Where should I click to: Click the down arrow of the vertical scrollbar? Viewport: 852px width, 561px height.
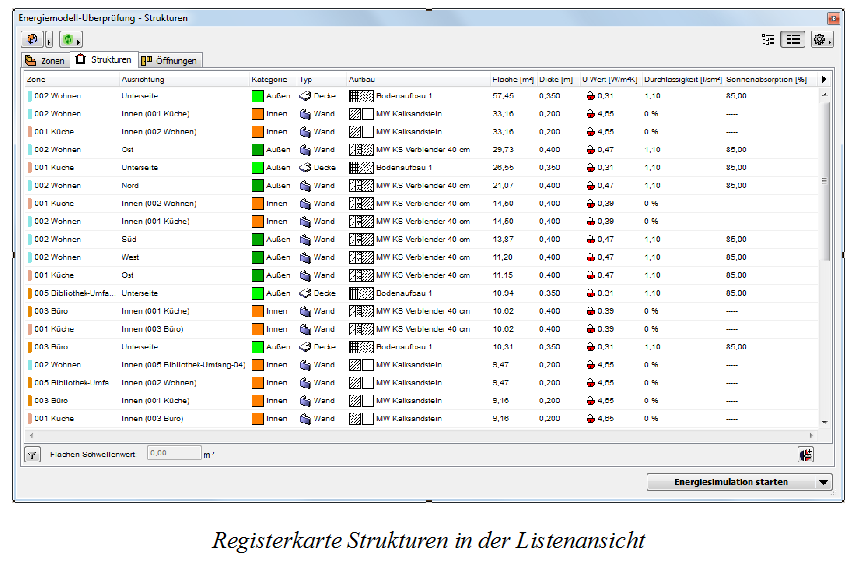click(x=824, y=422)
